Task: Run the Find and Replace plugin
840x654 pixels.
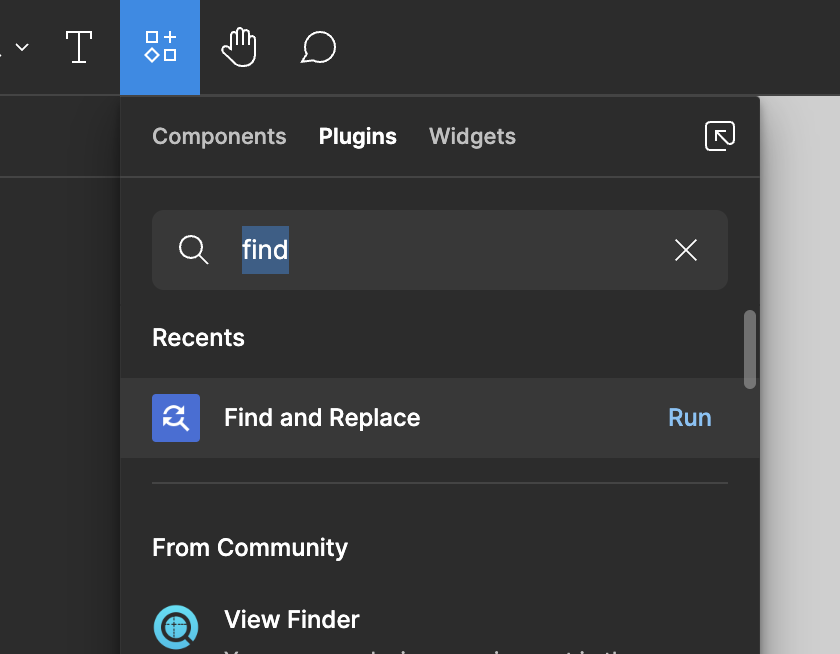Action: point(689,418)
